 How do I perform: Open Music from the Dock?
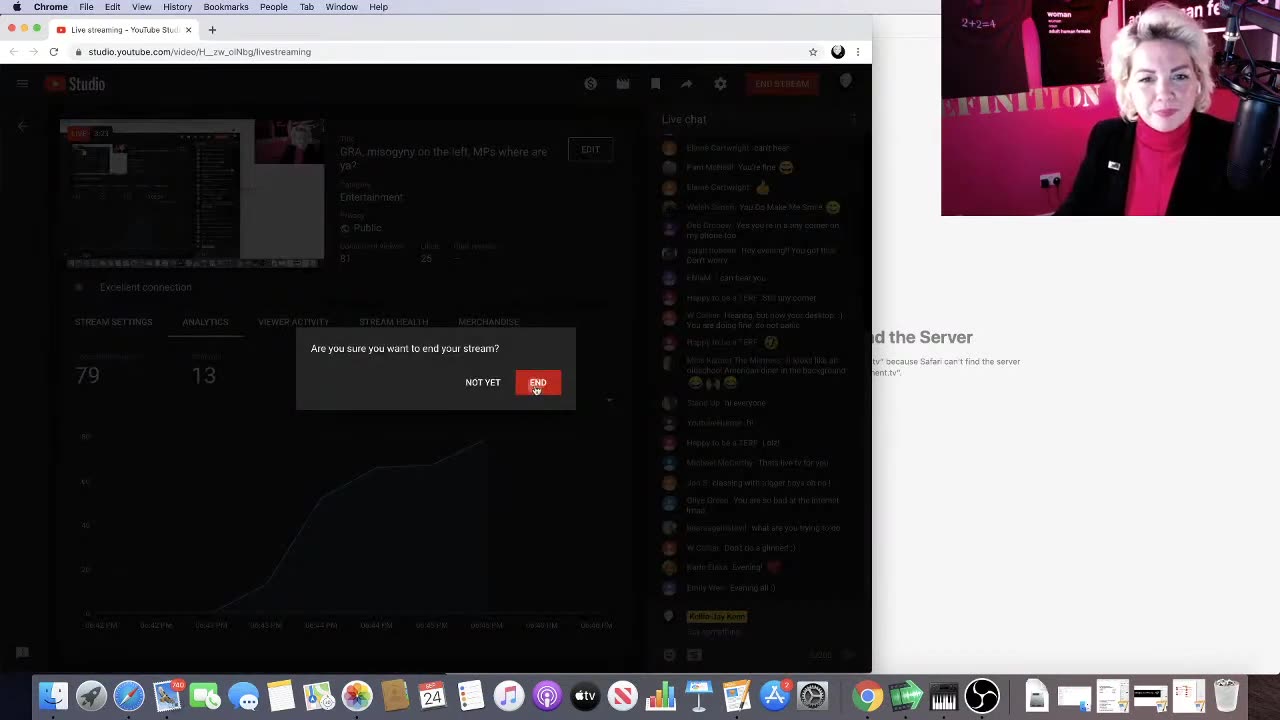coord(509,695)
